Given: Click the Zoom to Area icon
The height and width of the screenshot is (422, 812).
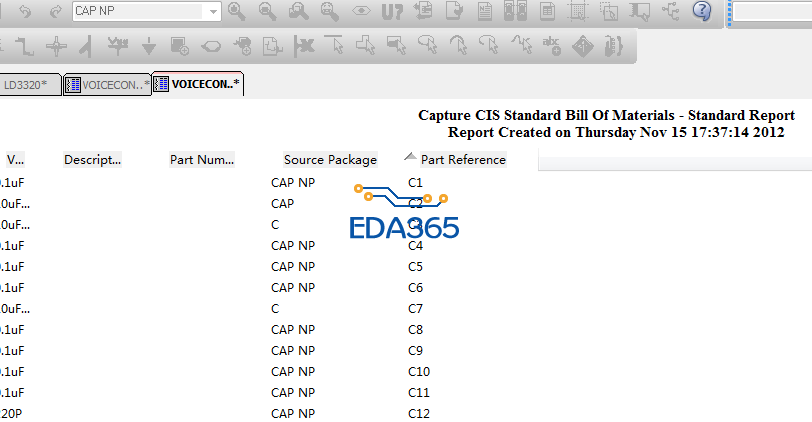Looking at the screenshot, I should 299,11.
